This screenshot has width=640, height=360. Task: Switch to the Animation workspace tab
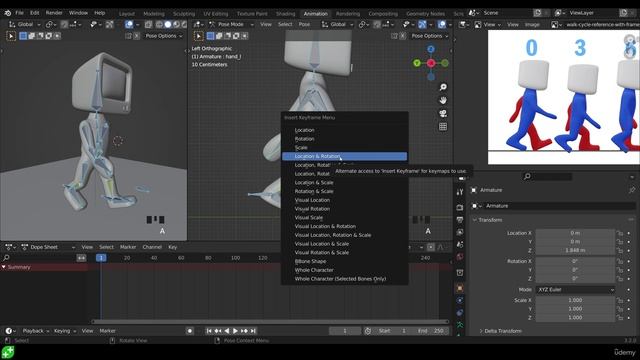coord(316,13)
